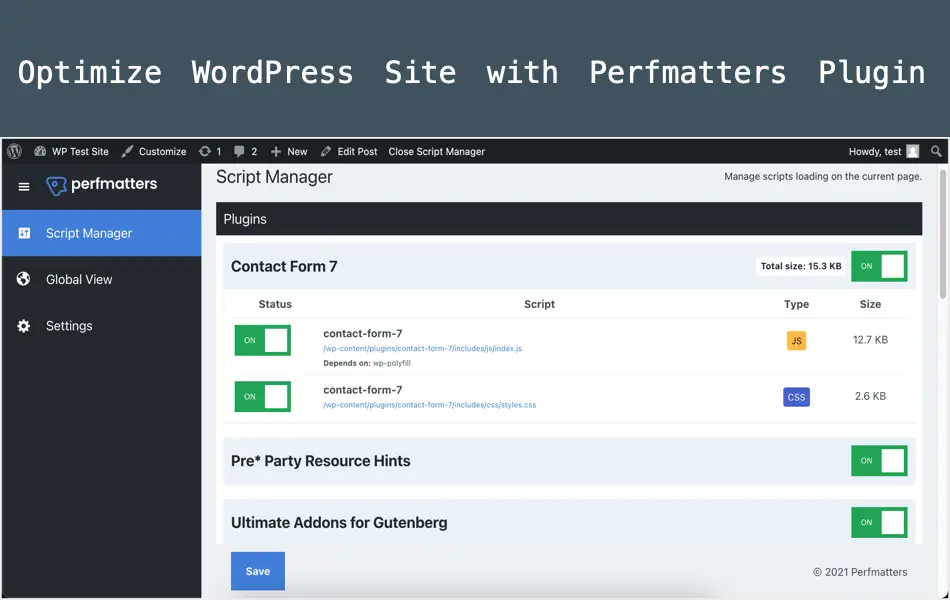
Task: Click the Status column header
Action: coord(275,304)
